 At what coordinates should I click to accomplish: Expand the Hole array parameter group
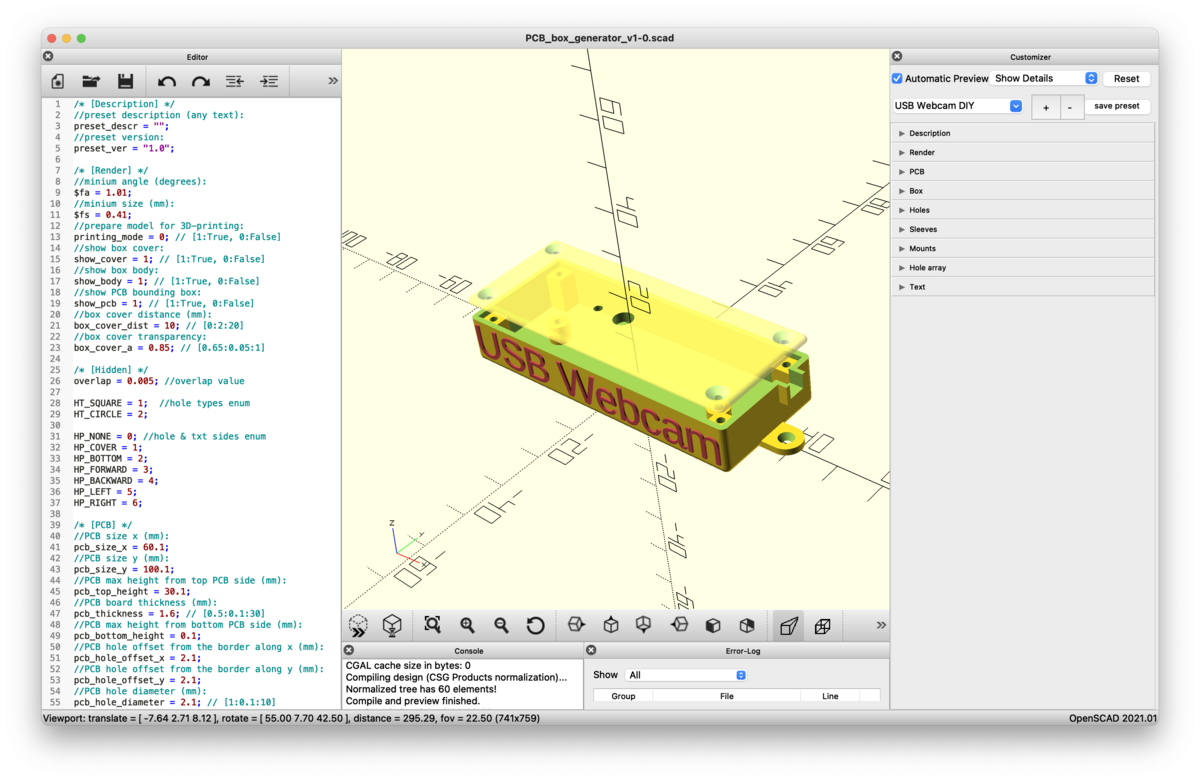click(x=1022, y=267)
